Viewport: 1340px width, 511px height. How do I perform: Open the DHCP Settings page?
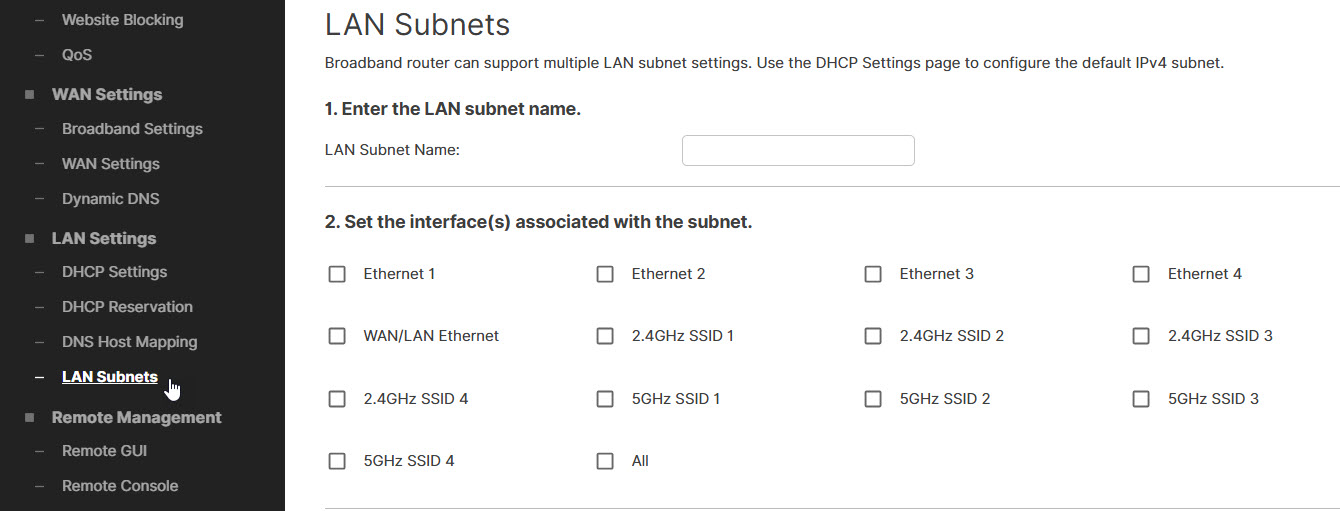[x=114, y=272]
